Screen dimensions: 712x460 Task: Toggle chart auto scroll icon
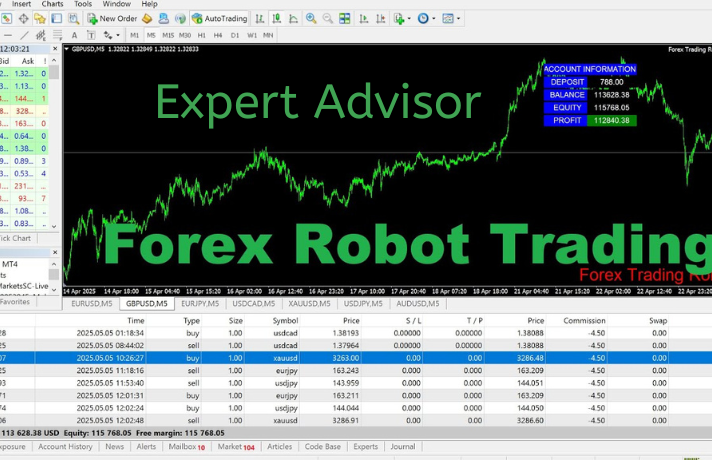[x=364, y=19]
